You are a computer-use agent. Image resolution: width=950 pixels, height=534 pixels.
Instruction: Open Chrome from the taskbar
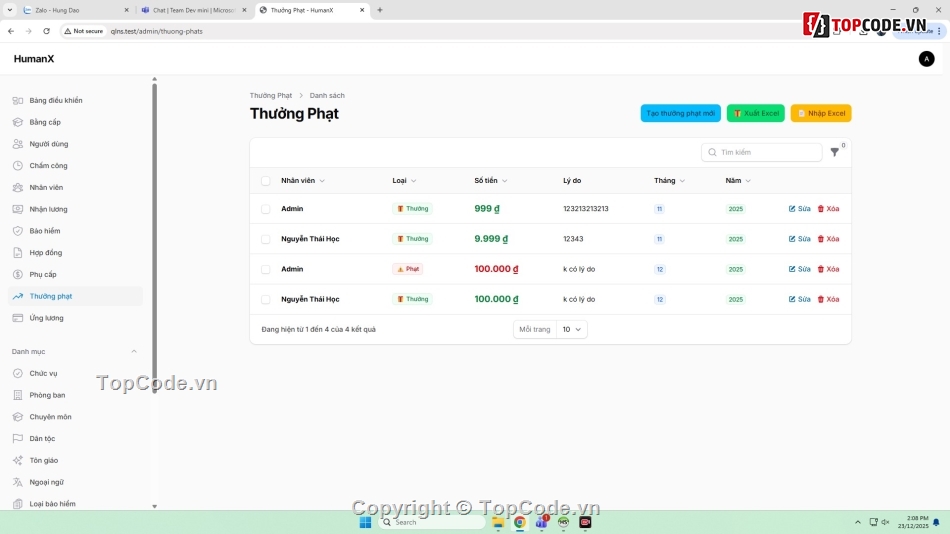[519, 522]
